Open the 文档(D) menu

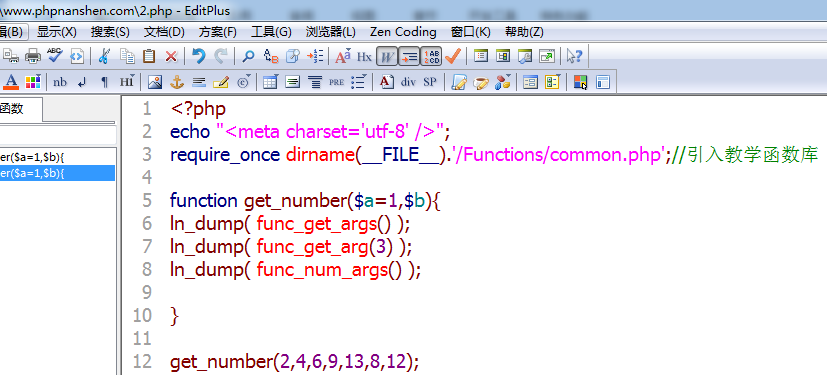click(x=164, y=32)
